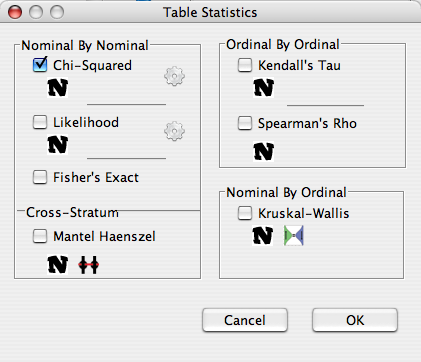
Task: Click the N icon under Mantel Haenszel
Action: tap(58, 265)
